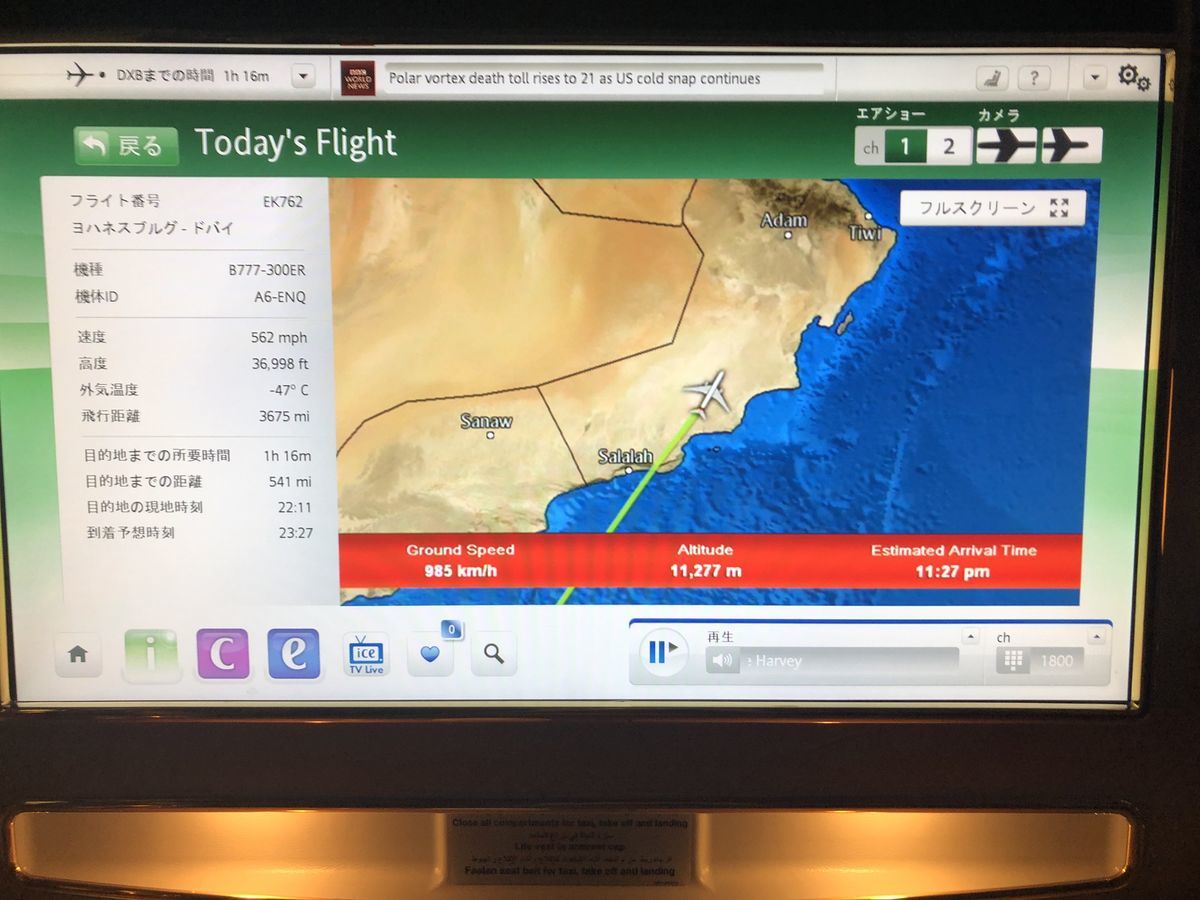
Task: Click the Altitude 11,277 m readout
Action: point(705,561)
